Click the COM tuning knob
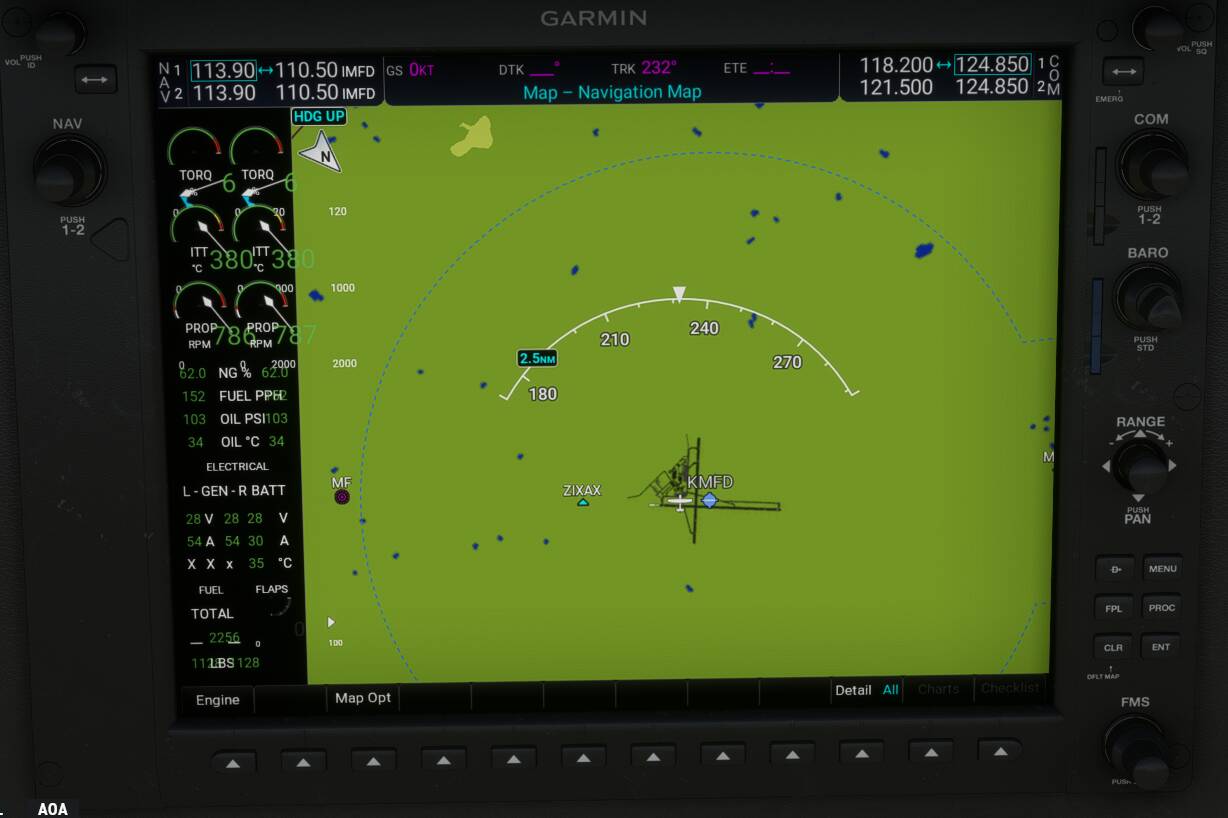 1152,165
